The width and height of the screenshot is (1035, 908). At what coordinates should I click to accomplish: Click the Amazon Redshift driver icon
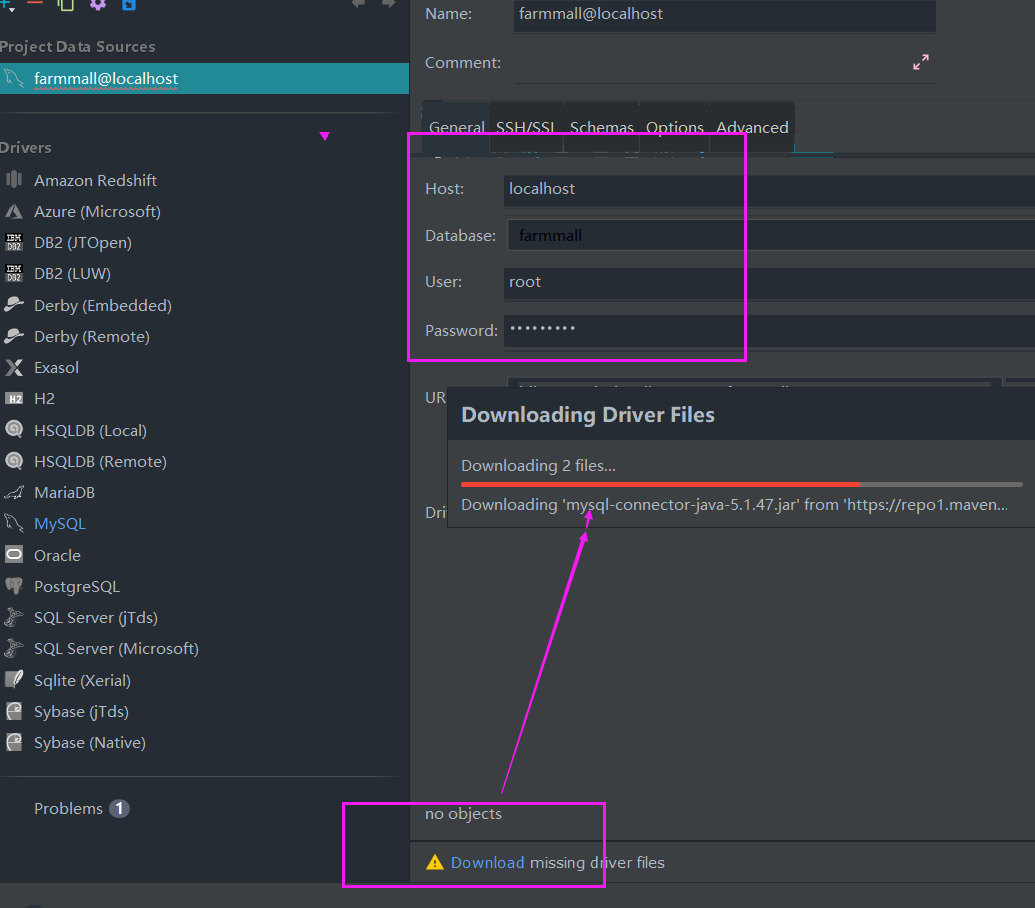point(14,179)
